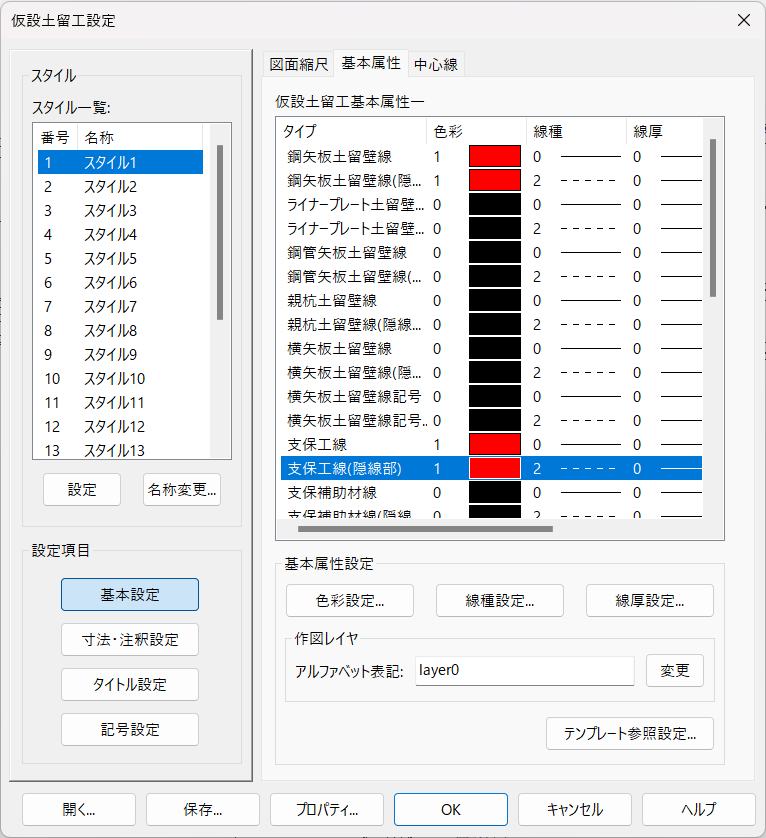Click black swatch of 鋼管矢板土留壁線 row

(495, 252)
